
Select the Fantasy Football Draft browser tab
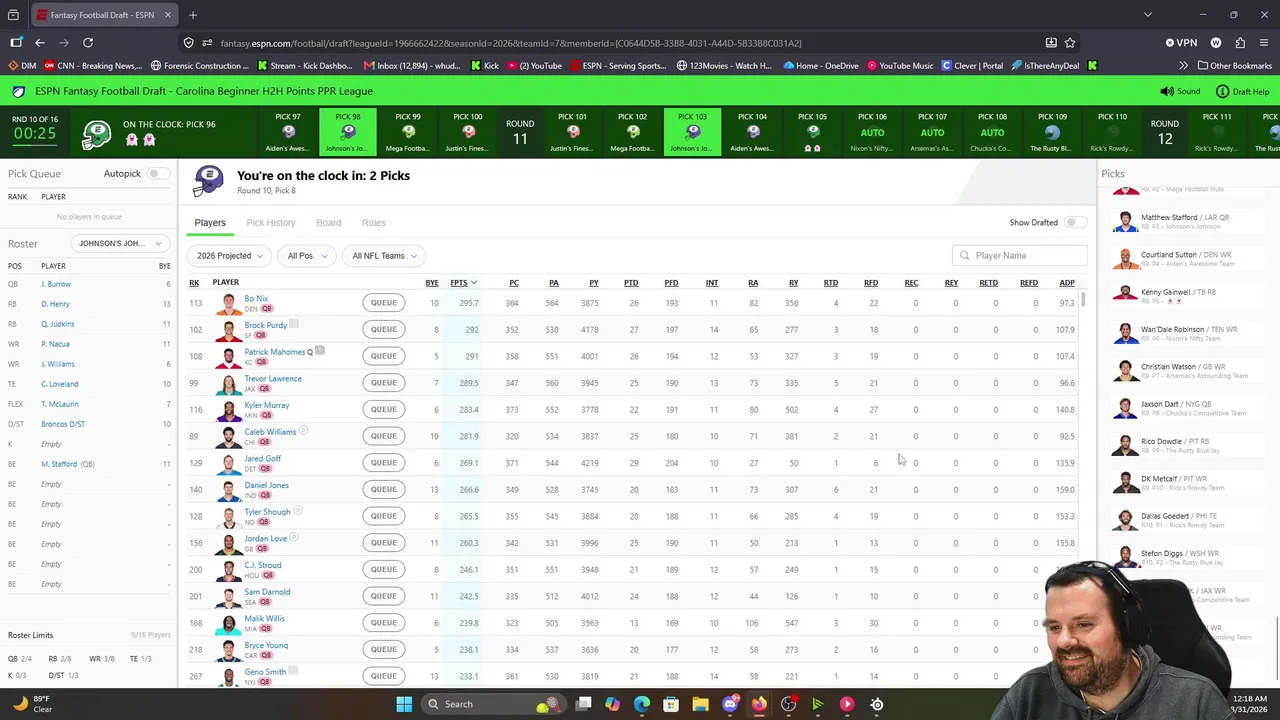pos(104,15)
